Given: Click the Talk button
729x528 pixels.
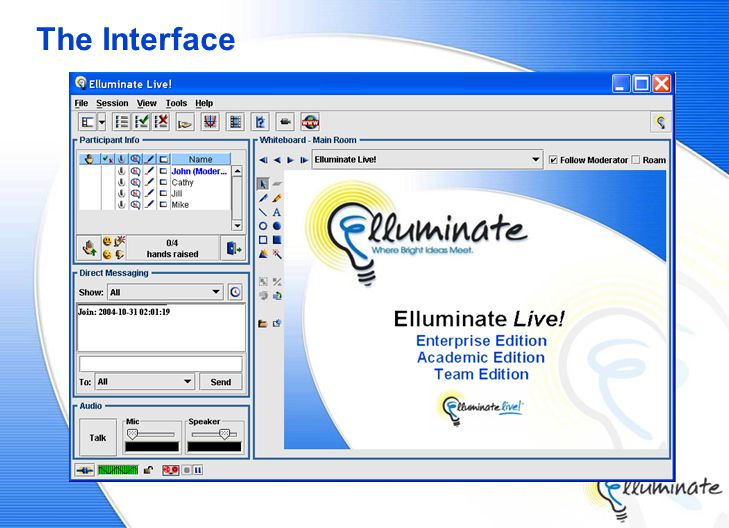Looking at the screenshot, I should 98,437.
